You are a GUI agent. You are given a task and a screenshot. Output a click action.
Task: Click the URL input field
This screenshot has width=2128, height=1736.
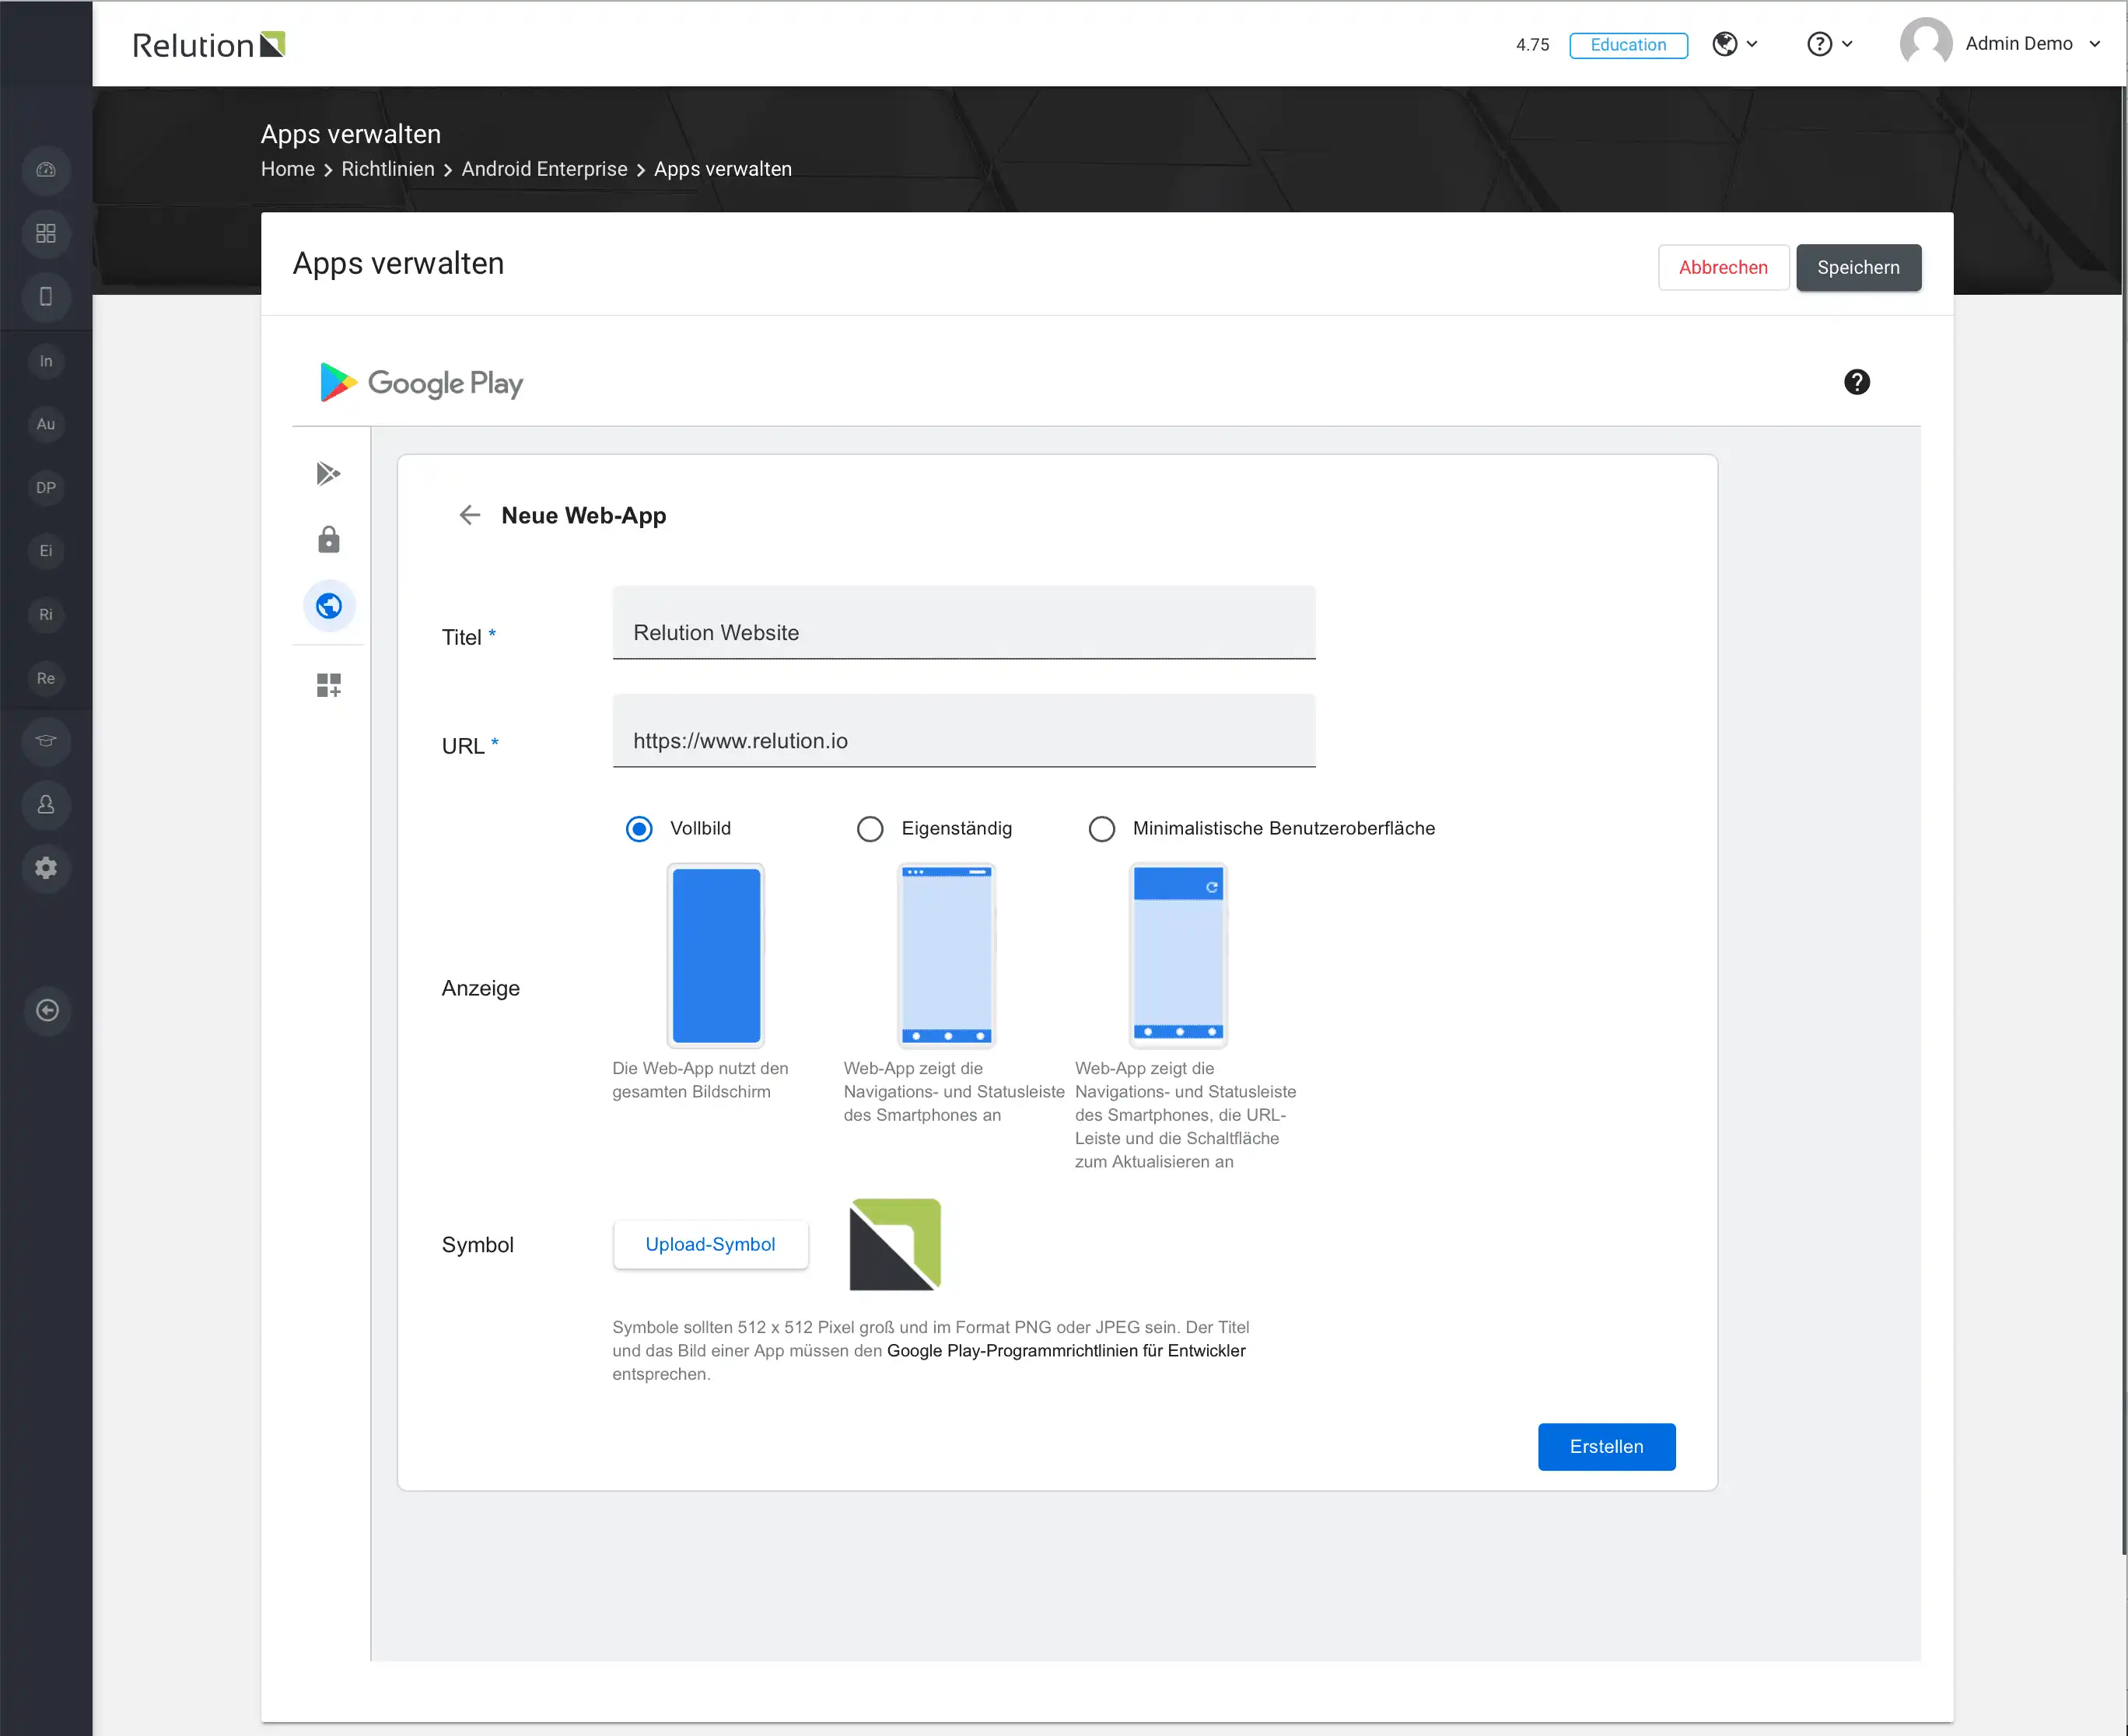964,732
